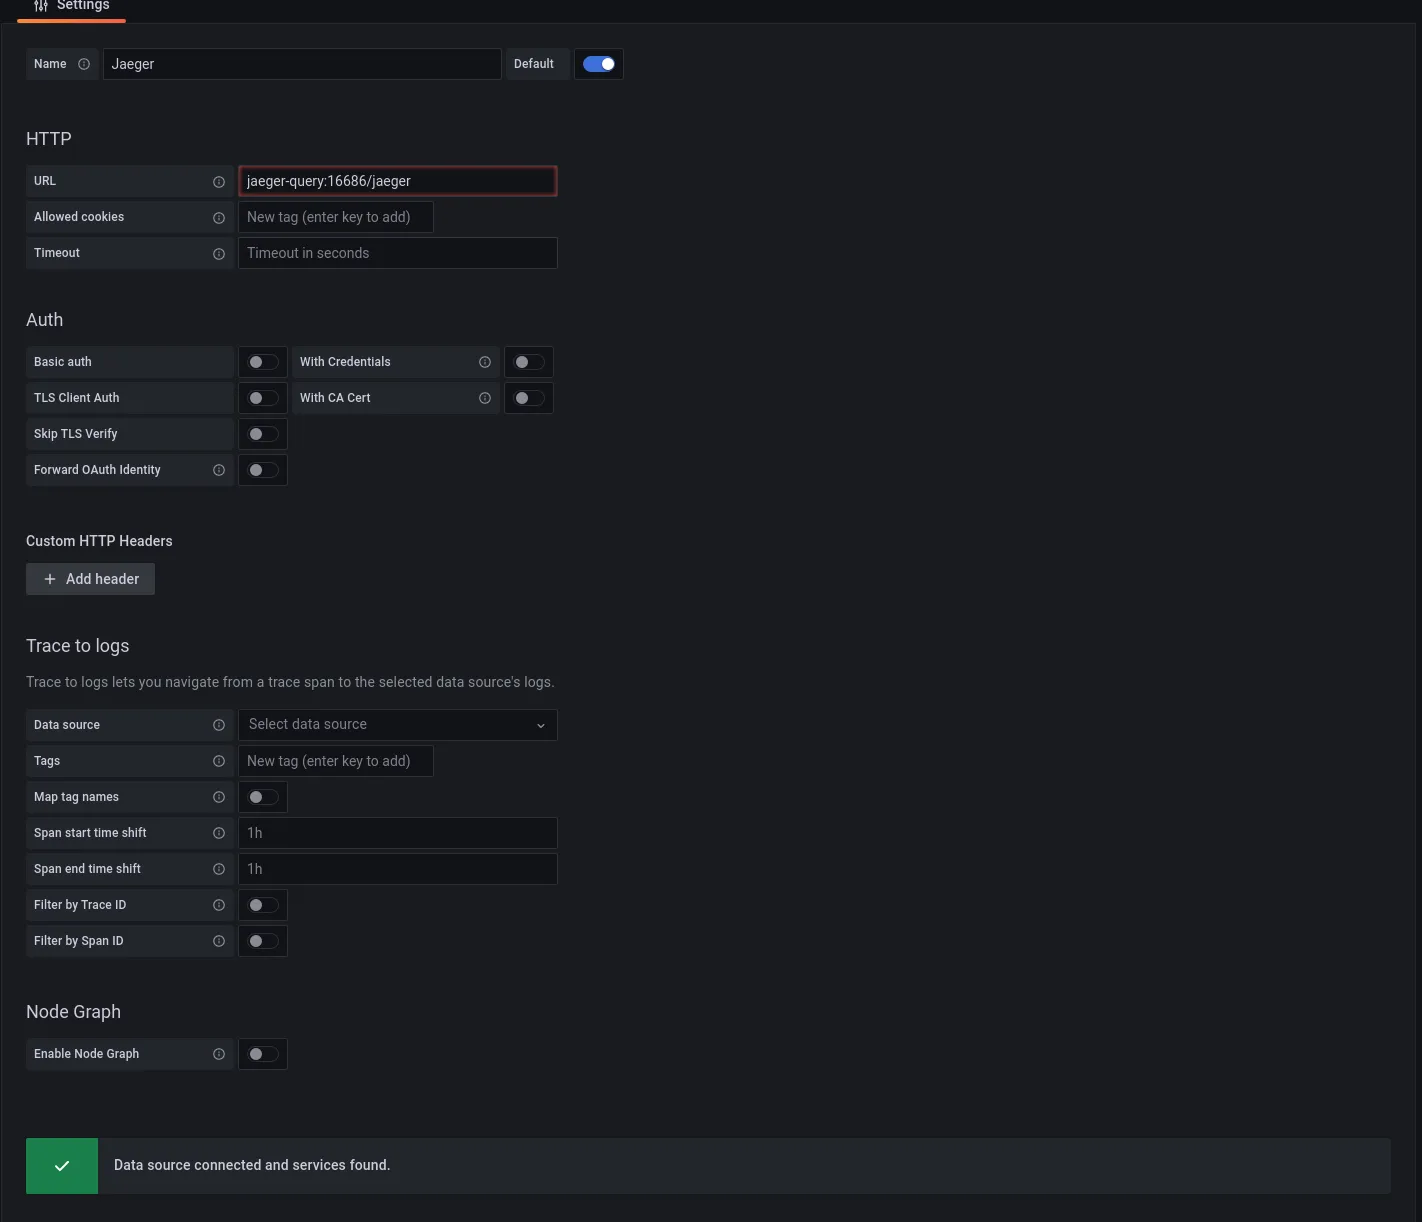The width and height of the screenshot is (1422, 1222).
Task: Click the Add header button
Action: click(x=90, y=579)
